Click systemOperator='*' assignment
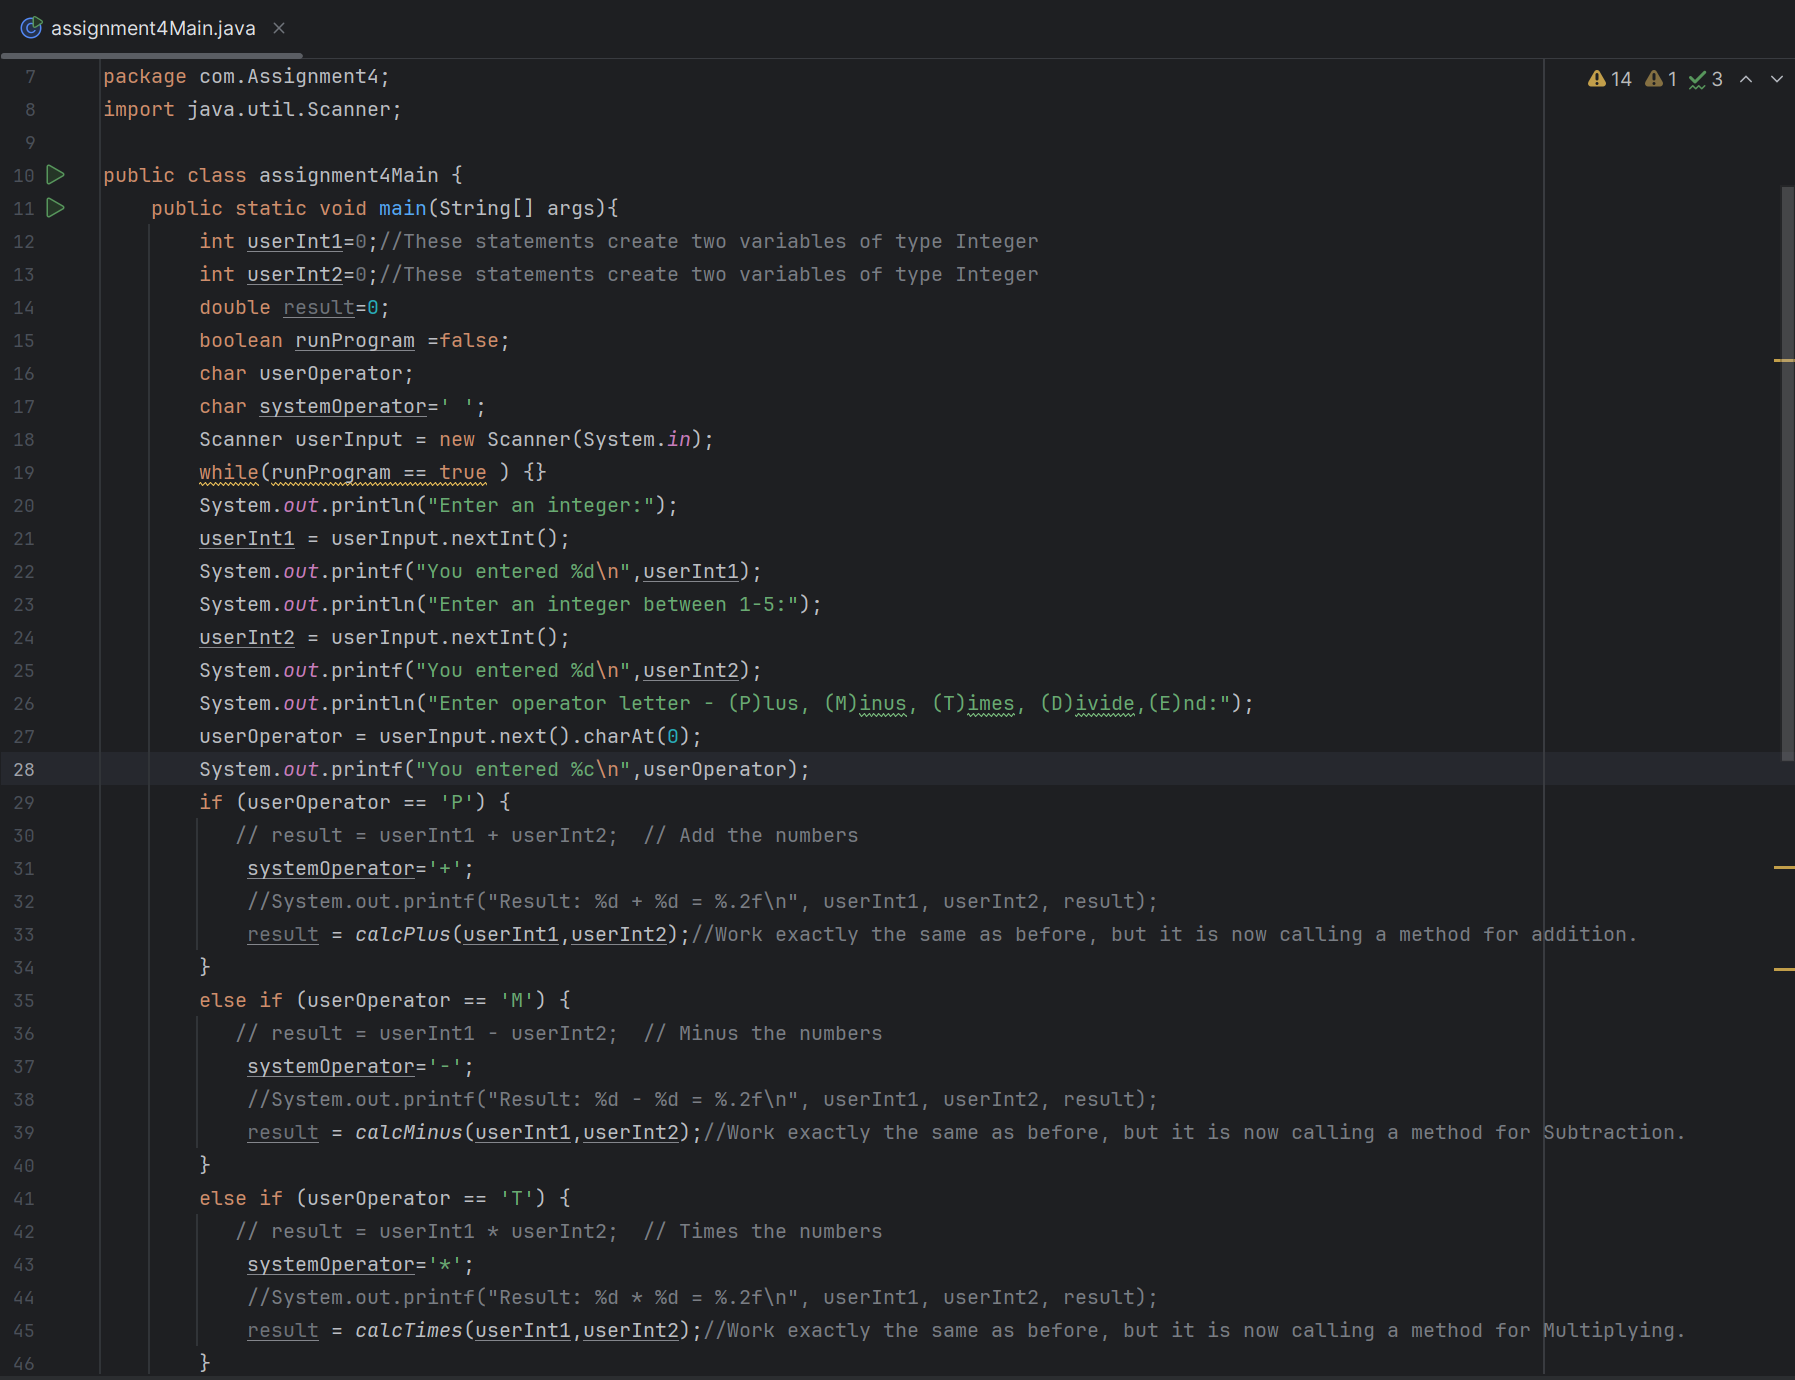 (360, 1264)
